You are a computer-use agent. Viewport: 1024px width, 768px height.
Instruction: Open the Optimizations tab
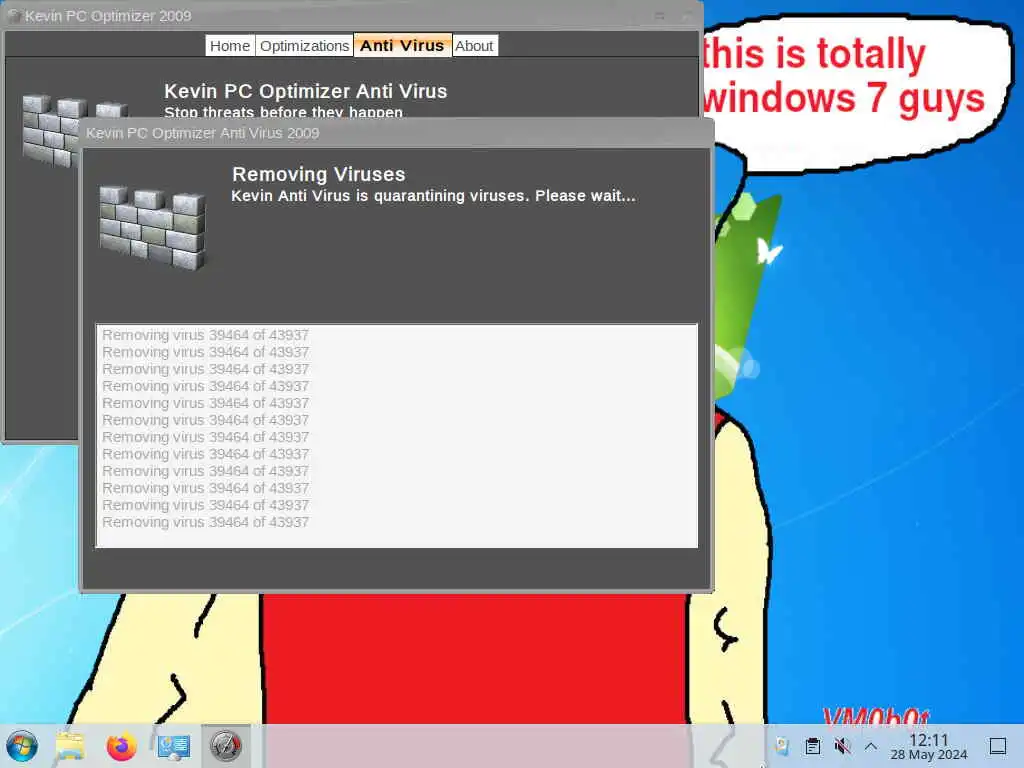pos(304,46)
